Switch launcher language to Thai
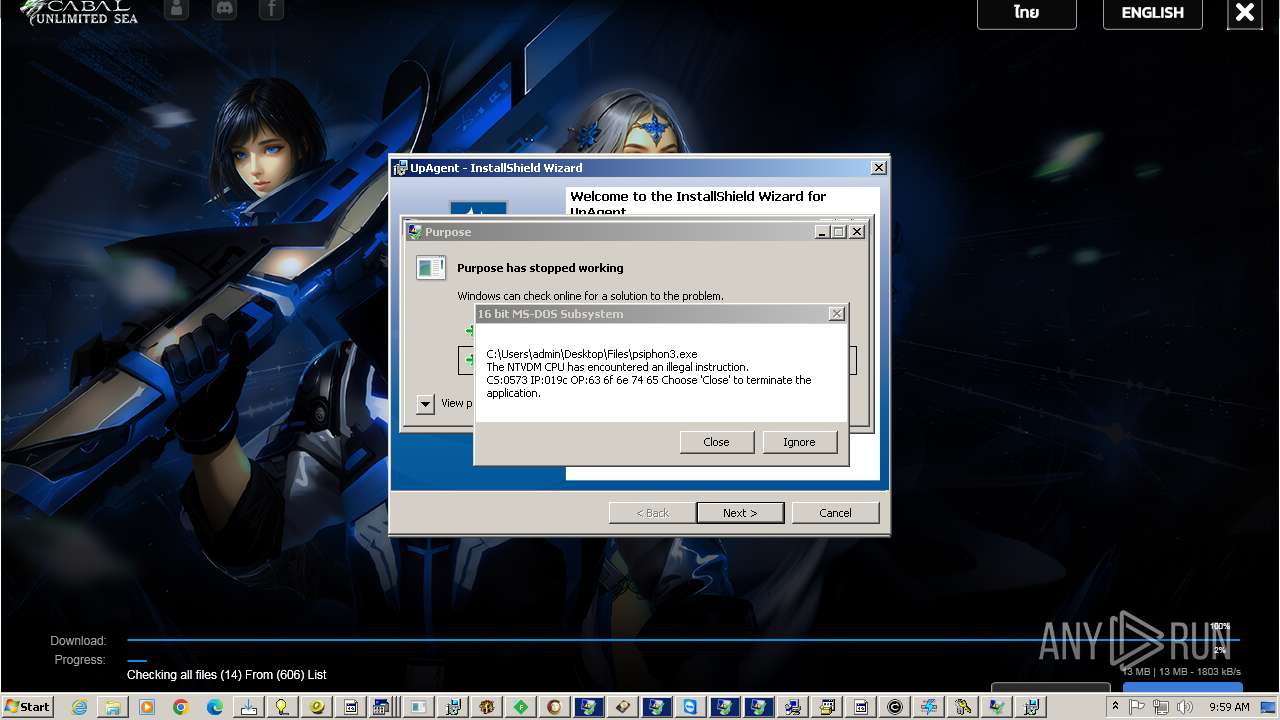The image size is (1280, 720). click(1027, 13)
